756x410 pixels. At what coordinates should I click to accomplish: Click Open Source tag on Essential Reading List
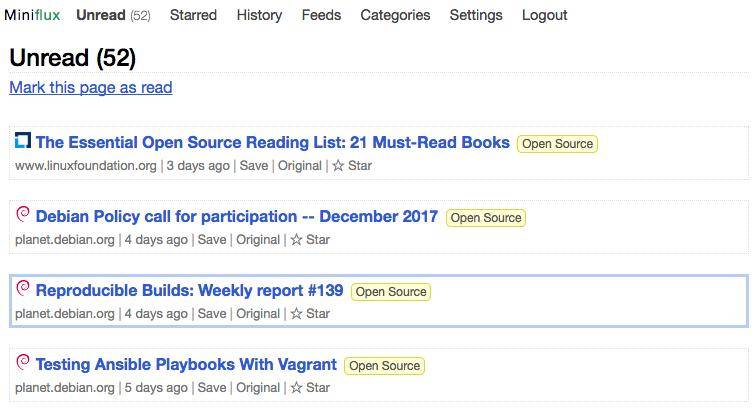557,144
